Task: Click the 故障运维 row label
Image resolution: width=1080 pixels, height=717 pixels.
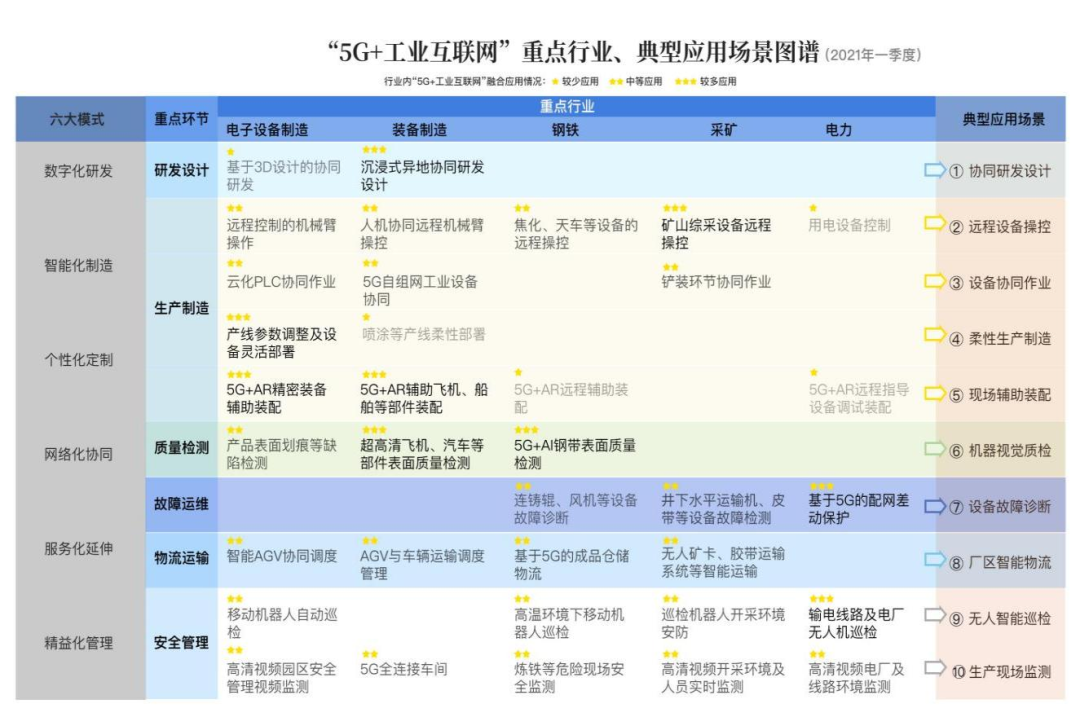Action: point(181,504)
